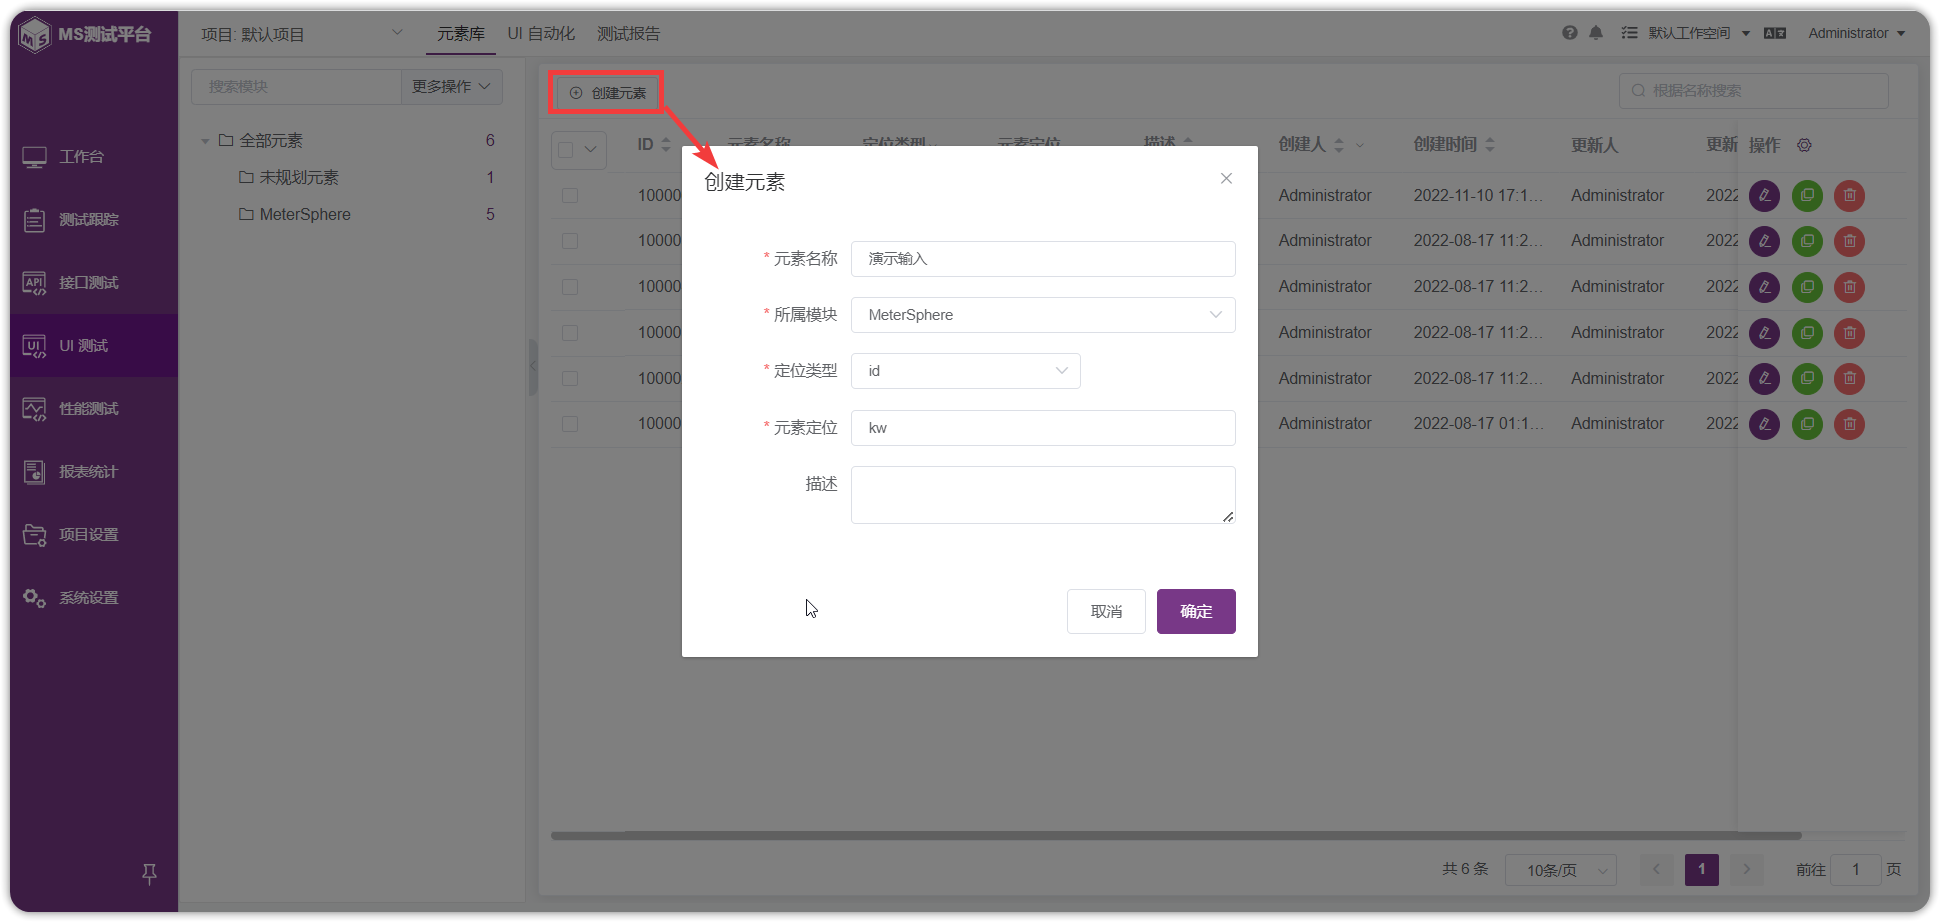Screen dimensions: 1940x922
Task: Open 测试跟踪 in the sidebar
Action: coord(88,220)
